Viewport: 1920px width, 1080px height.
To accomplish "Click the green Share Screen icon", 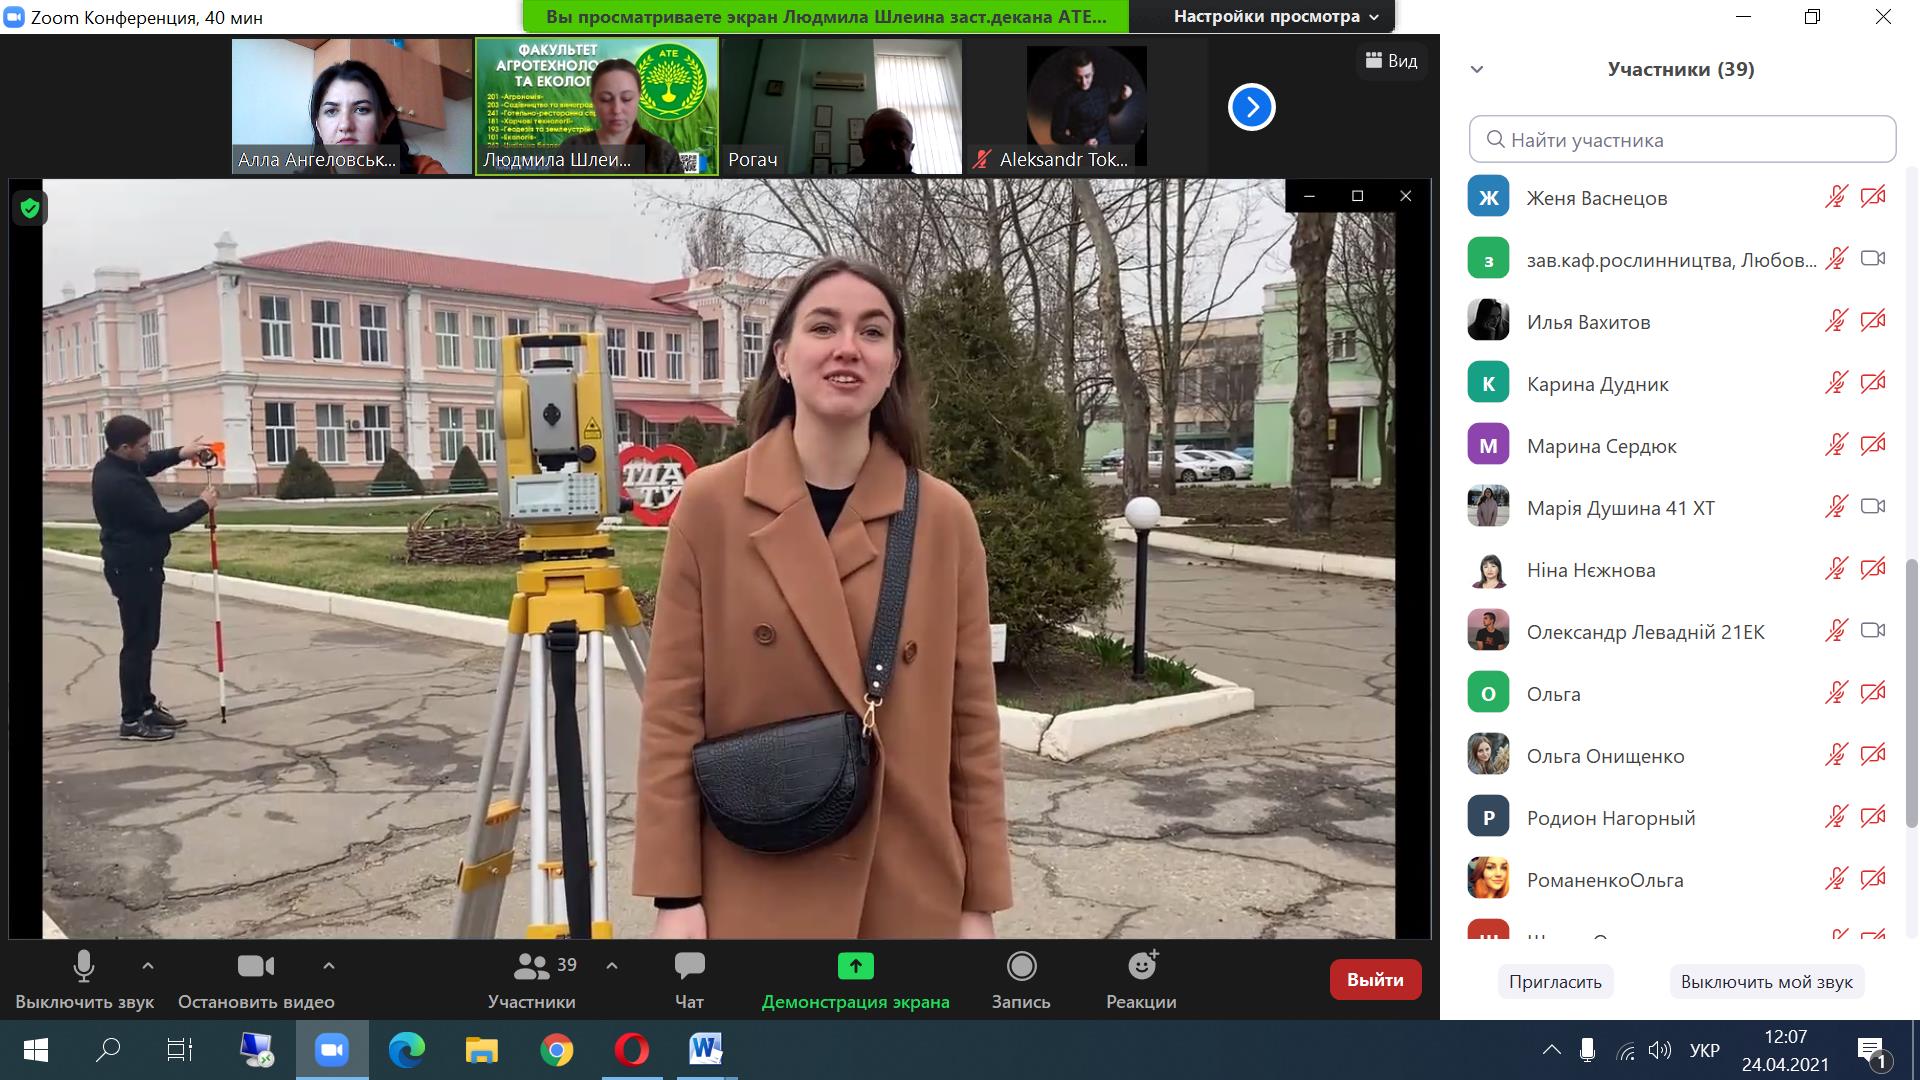I will click(x=855, y=966).
